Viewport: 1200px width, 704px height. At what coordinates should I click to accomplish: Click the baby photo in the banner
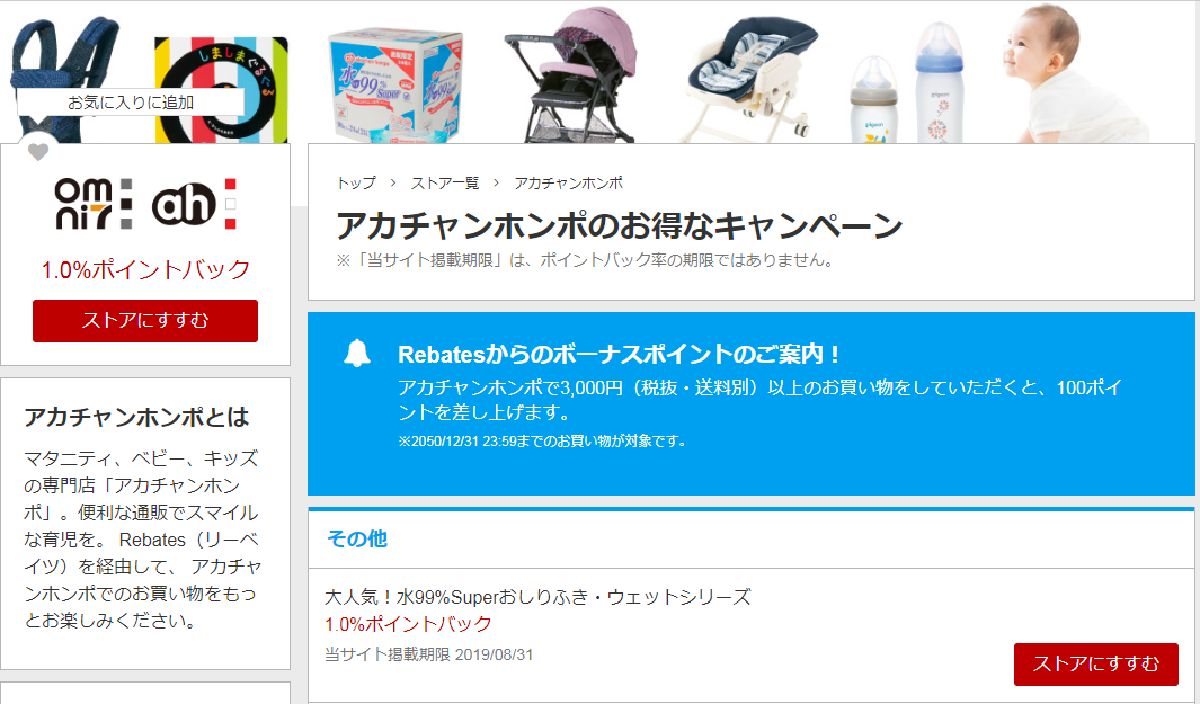click(x=1076, y=74)
